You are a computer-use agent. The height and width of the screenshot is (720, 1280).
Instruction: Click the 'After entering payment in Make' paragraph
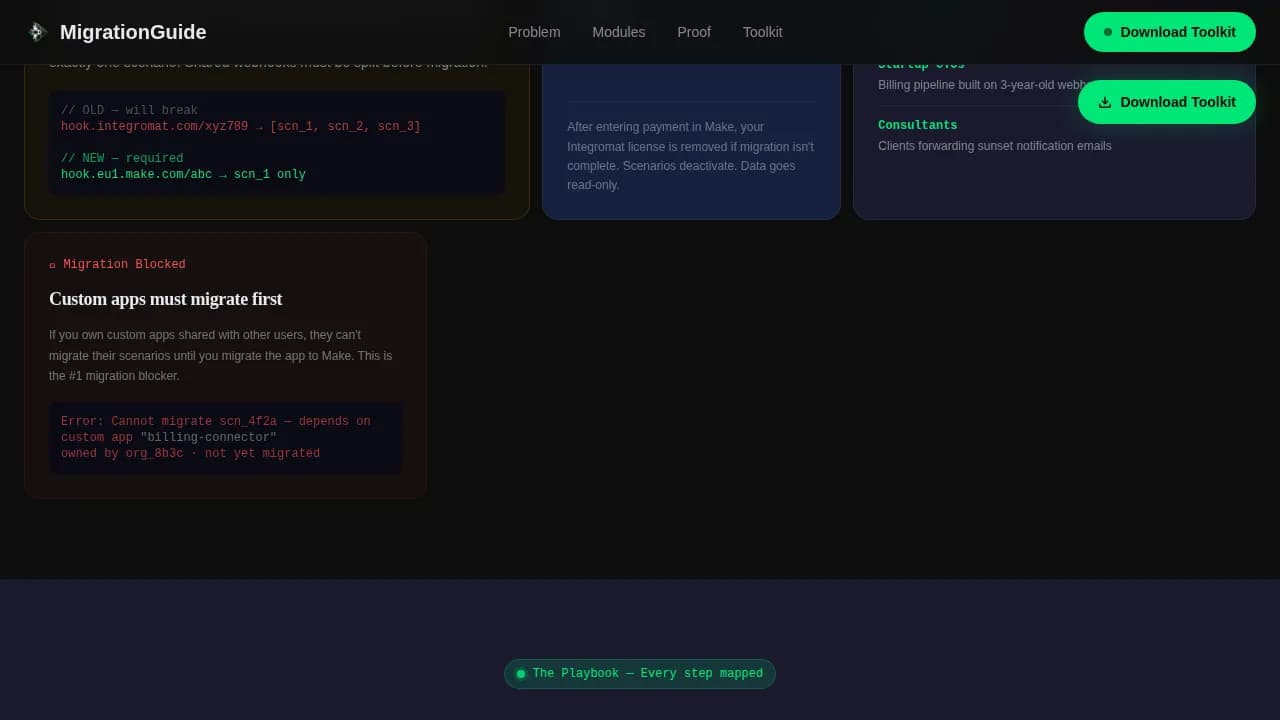(691, 156)
